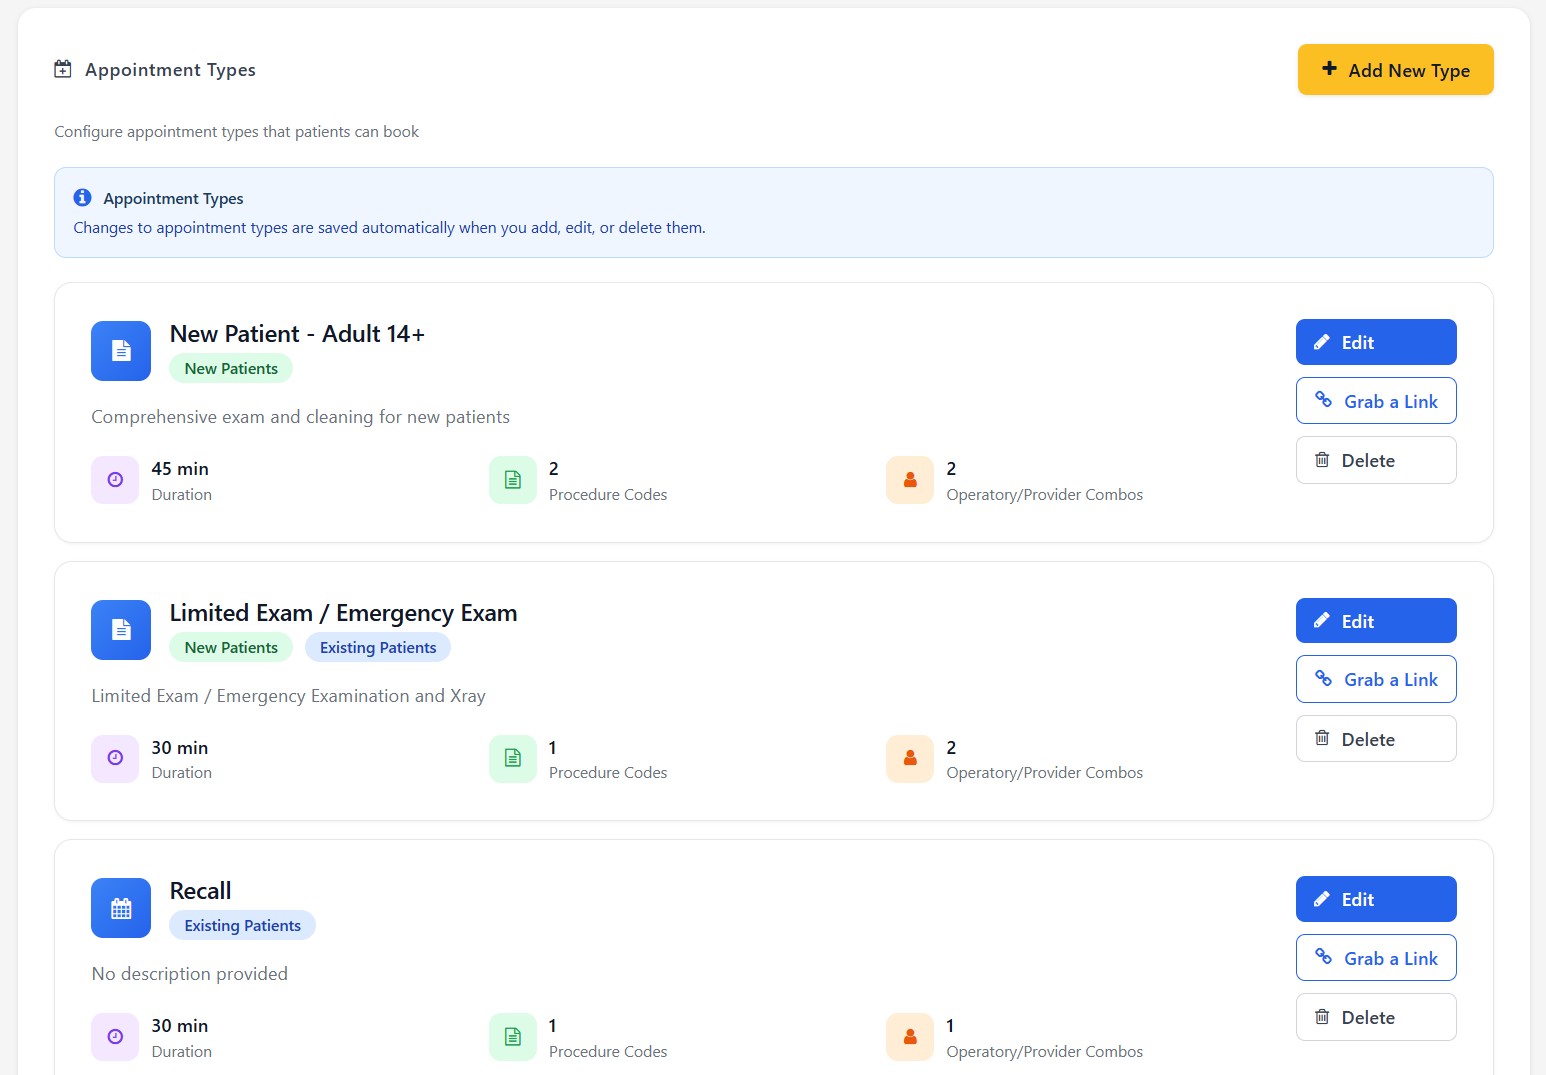Edit the Recall appointment type

pyautogui.click(x=1375, y=899)
